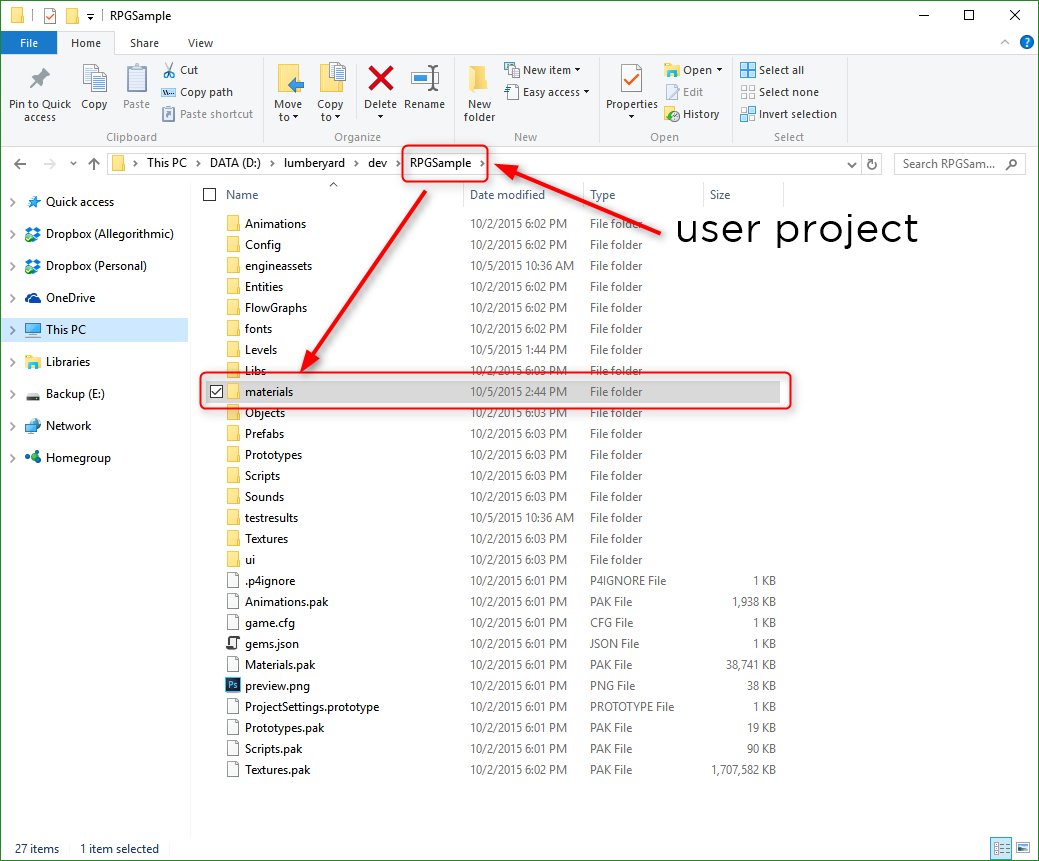Screen dimensions: 1039x861
Task: Expand Libraries tree node
Action: (x=13, y=362)
